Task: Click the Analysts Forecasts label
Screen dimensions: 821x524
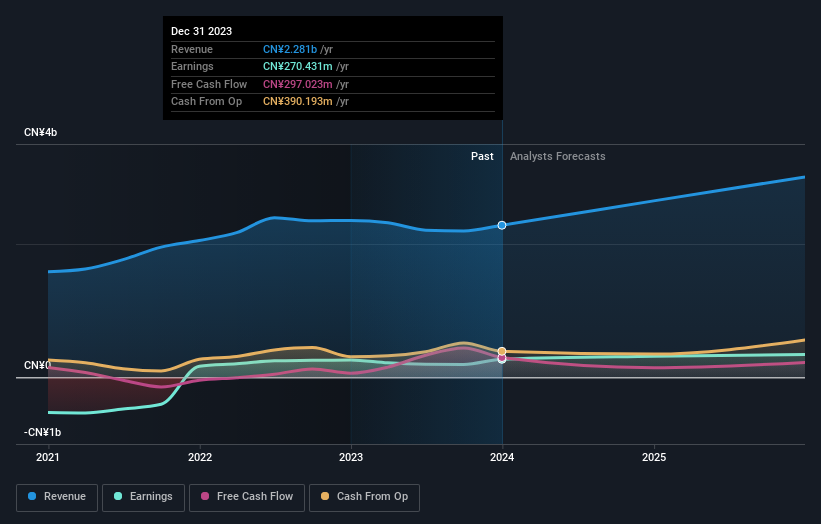Action: click(x=558, y=157)
